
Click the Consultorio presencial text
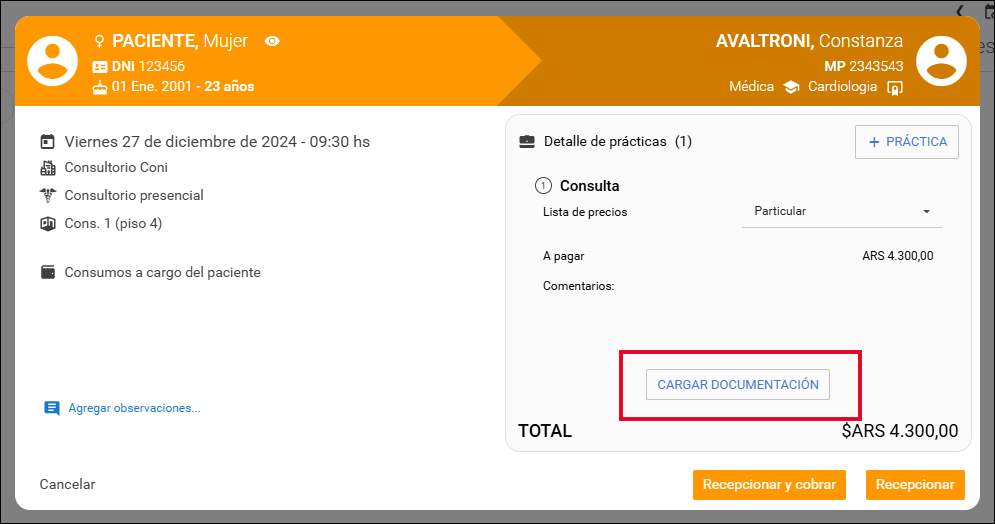[x=134, y=195]
